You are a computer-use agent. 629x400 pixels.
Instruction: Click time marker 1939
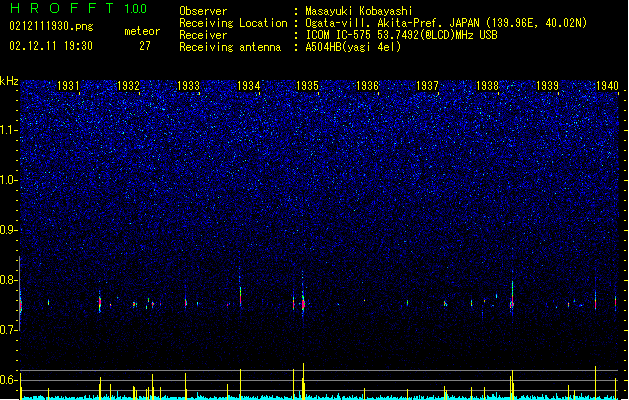547,85
